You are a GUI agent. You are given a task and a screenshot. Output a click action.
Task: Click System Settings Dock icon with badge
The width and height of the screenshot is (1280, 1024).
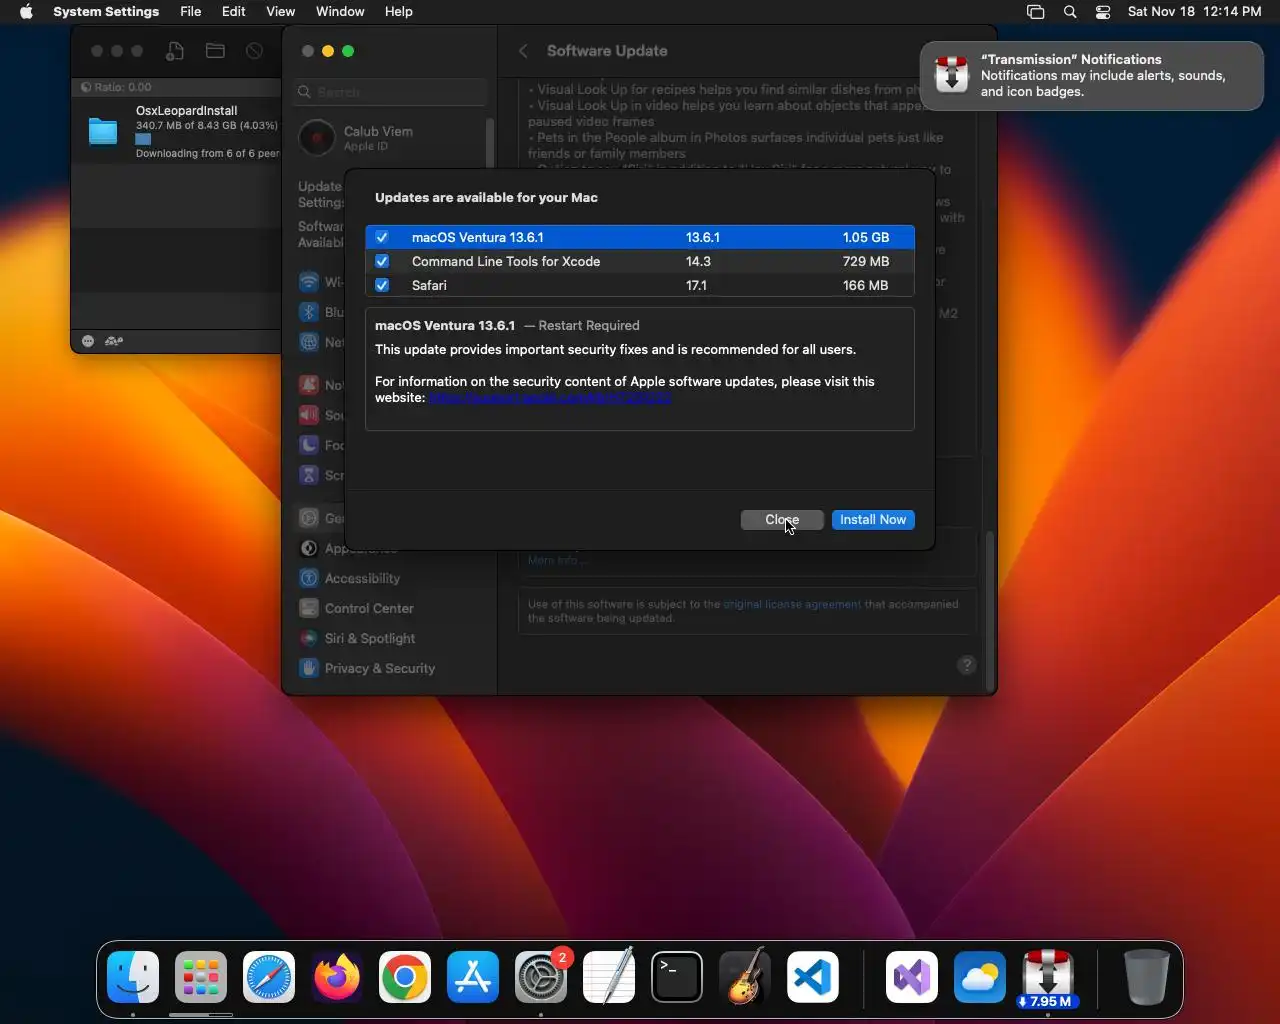[541, 977]
